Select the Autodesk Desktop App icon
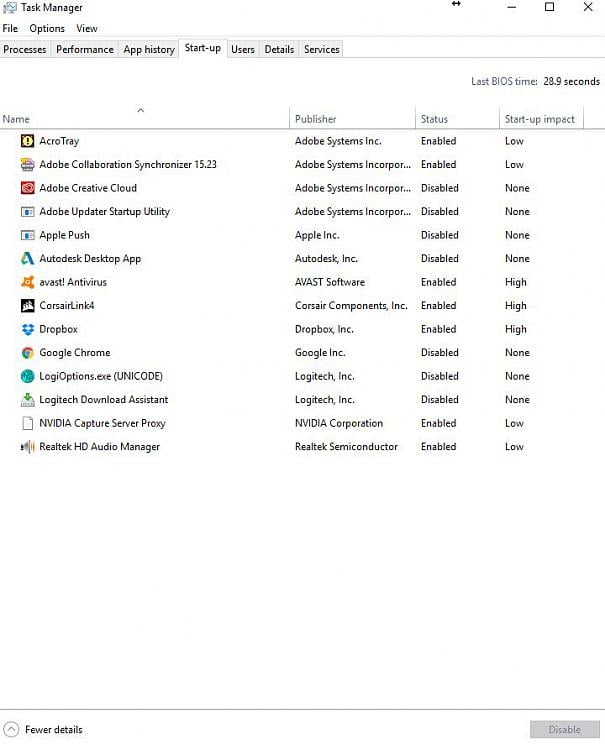This screenshot has height=750, width=605. tap(28, 258)
